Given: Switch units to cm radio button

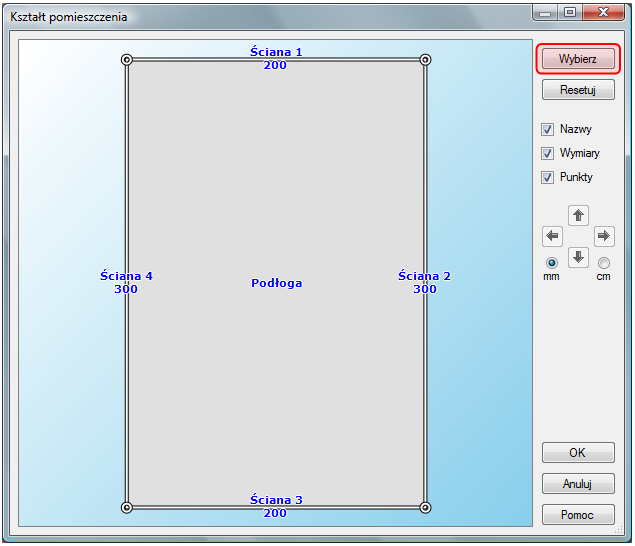Looking at the screenshot, I should click(604, 263).
